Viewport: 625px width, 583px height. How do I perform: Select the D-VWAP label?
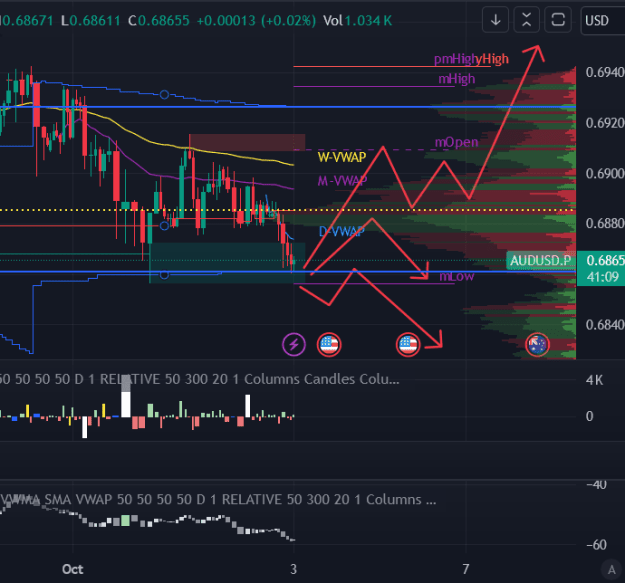click(x=342, y=232)
